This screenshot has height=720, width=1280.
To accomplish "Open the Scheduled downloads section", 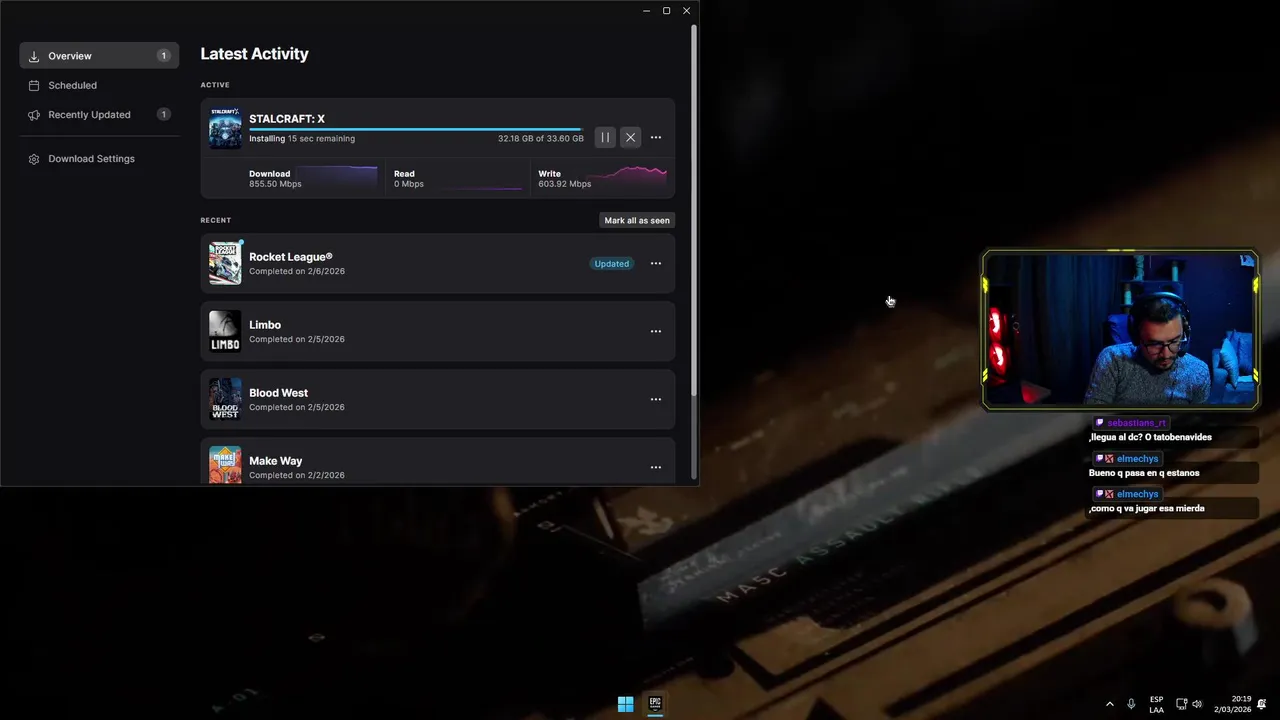I will 99,85.
